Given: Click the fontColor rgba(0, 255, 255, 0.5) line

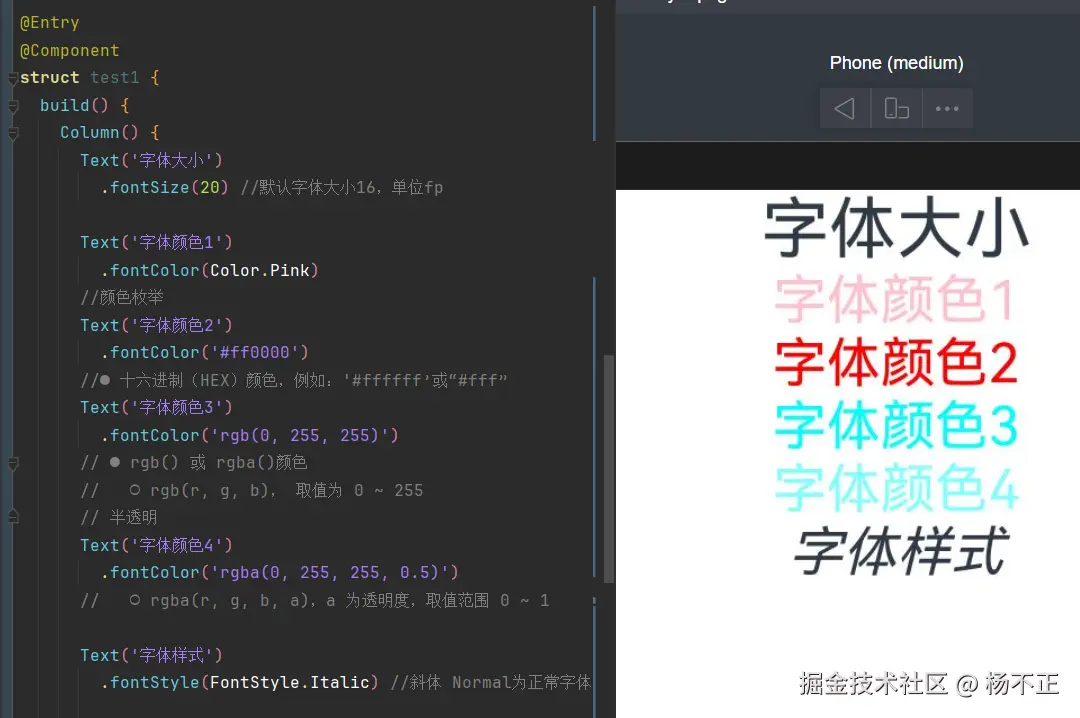Looking at the screenshot, I should (280, 573).
